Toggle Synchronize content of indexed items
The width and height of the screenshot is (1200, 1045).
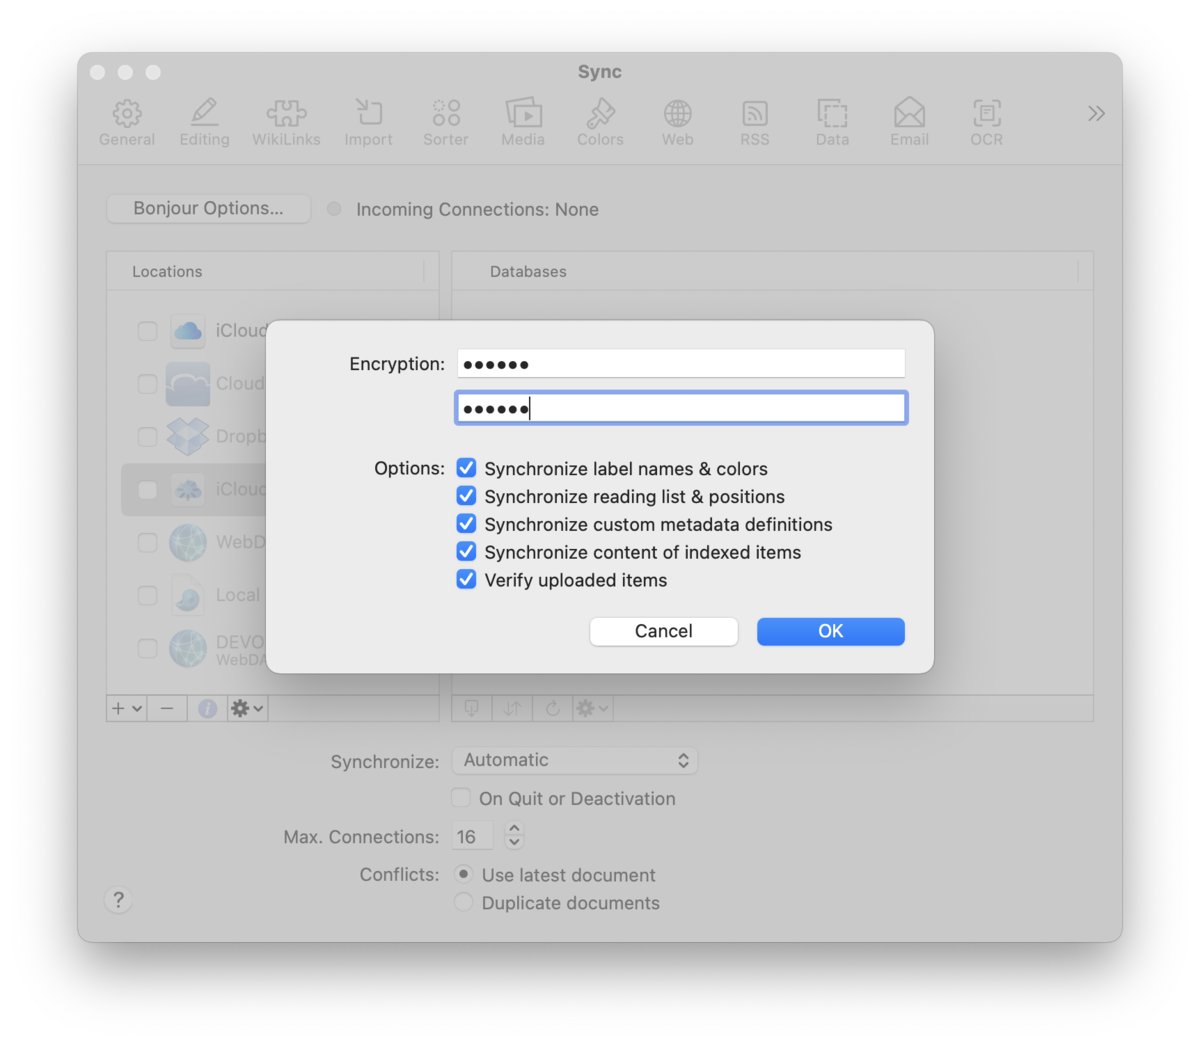[x=466, y=552]
